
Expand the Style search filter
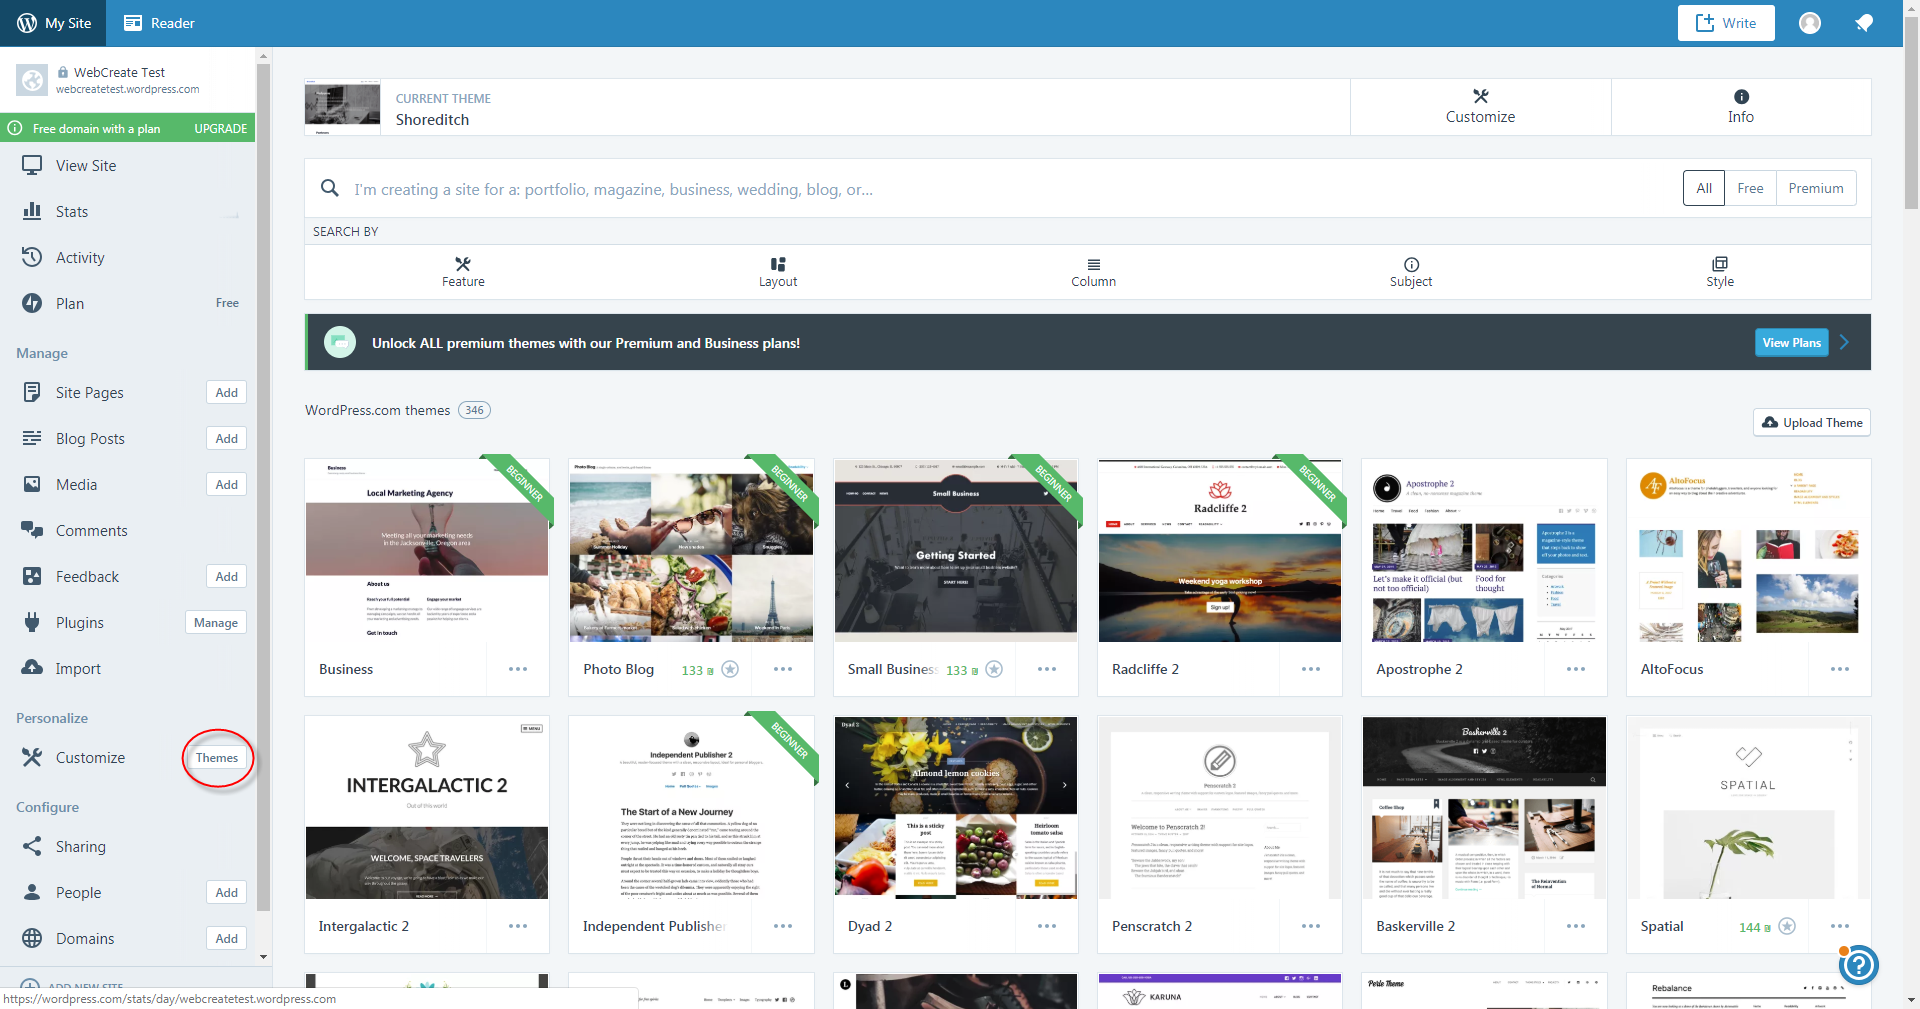click(1720, 272)
